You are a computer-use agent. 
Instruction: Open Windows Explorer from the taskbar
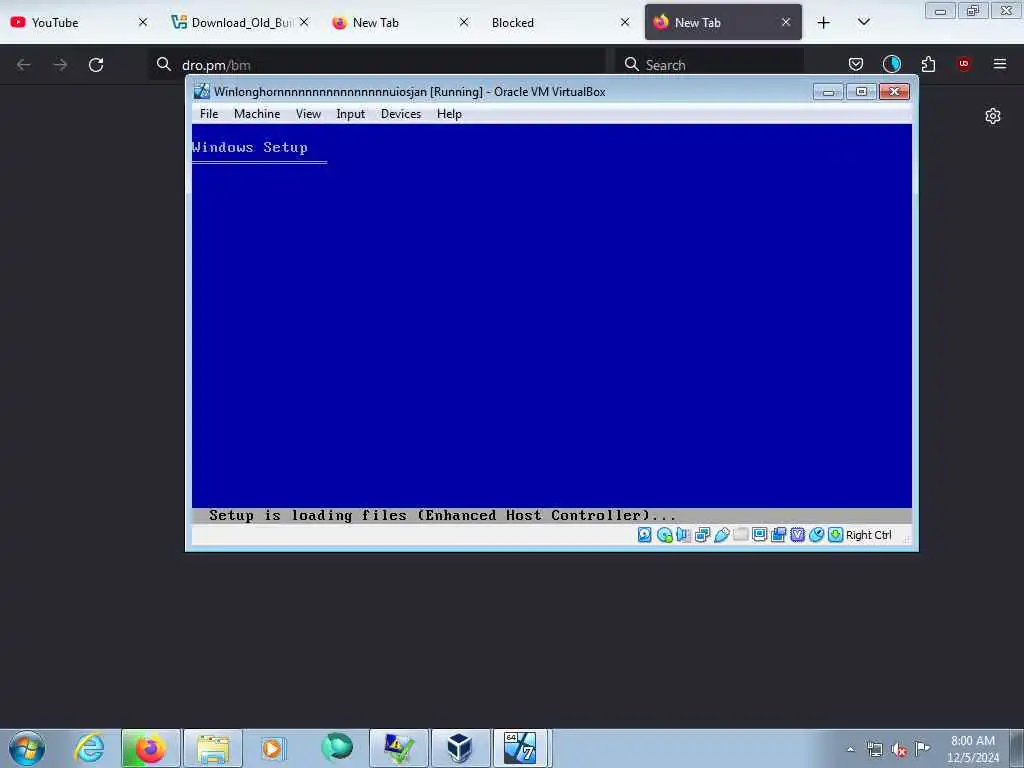pos(213,748)
